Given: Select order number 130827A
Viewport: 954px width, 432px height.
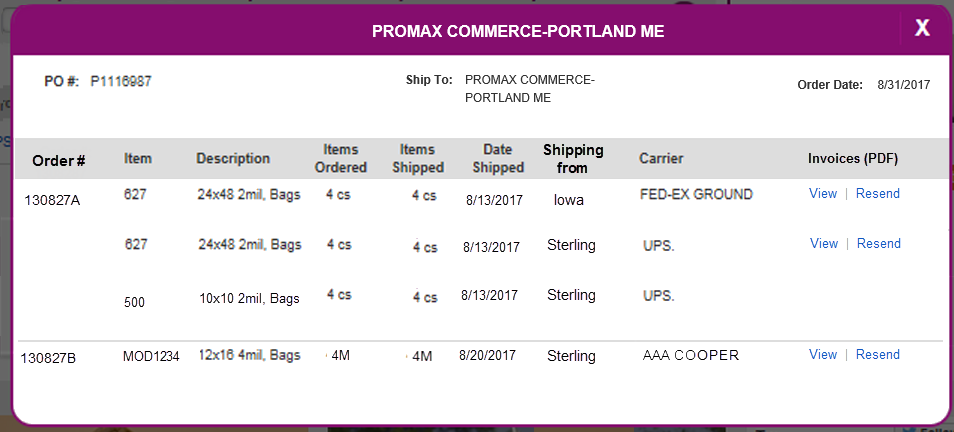Looking at the screenshot, I should pos(52,200).
